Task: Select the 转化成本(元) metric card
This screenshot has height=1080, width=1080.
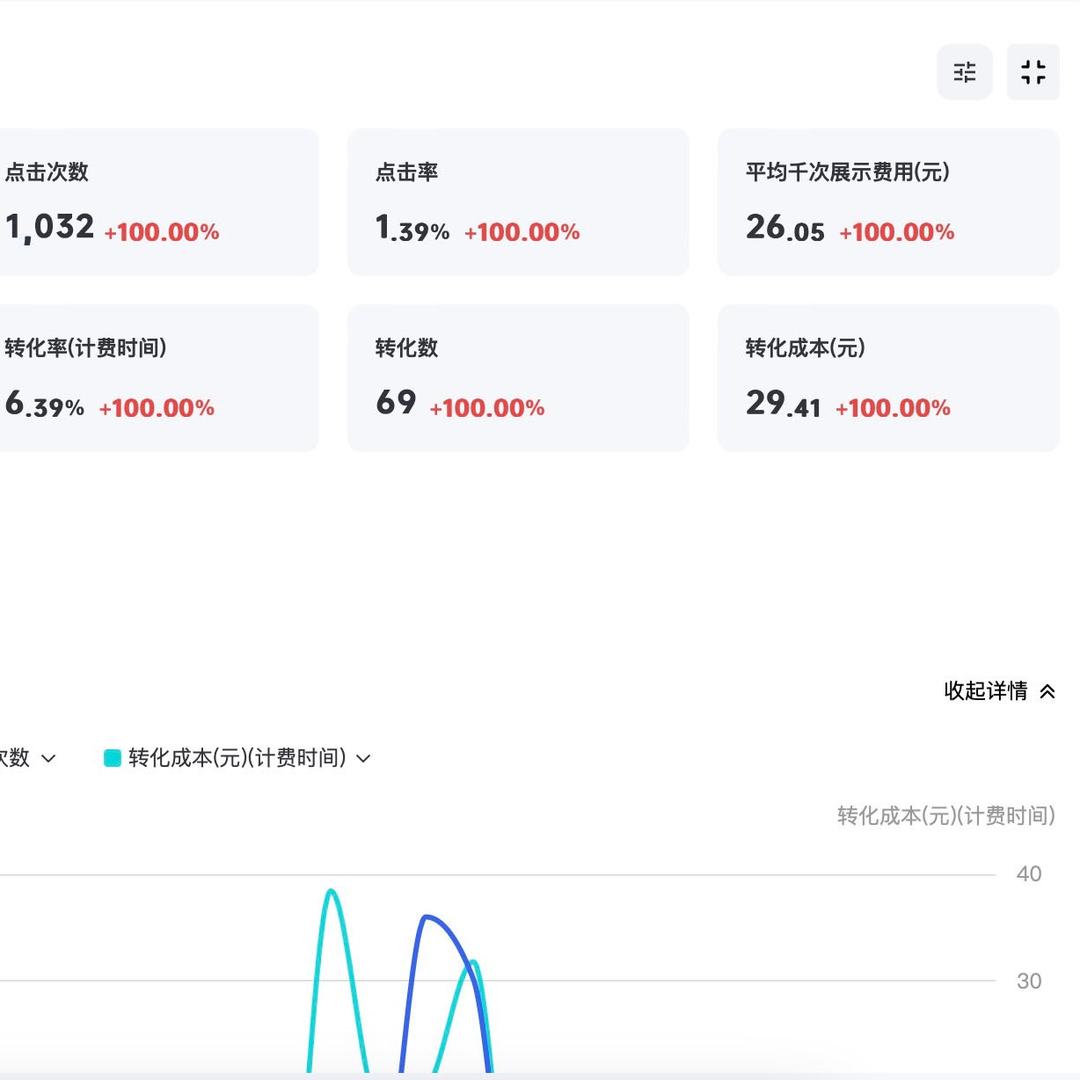Action: tap(888, 378)
